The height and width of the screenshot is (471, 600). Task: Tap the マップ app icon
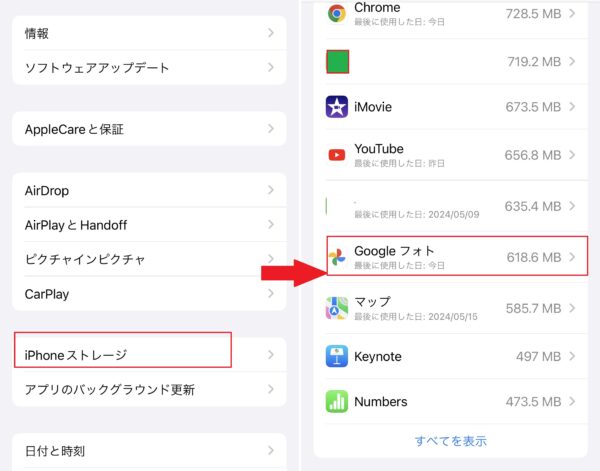337,308
